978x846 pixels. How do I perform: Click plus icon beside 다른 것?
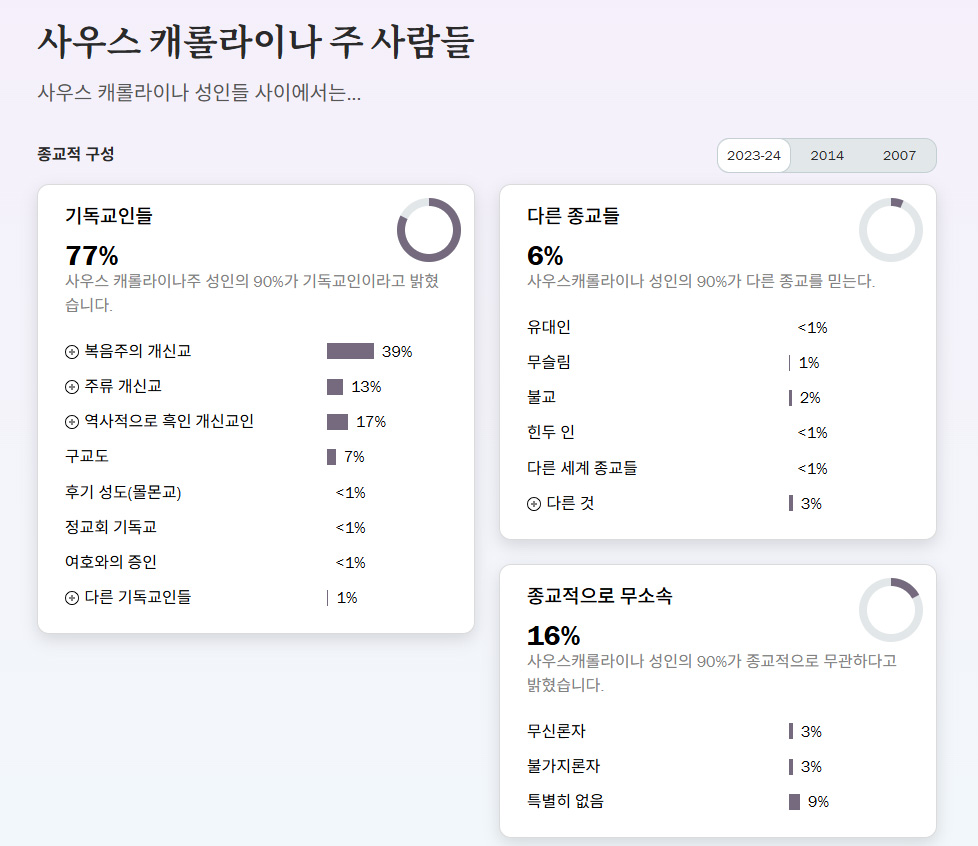tap(534, 504)
